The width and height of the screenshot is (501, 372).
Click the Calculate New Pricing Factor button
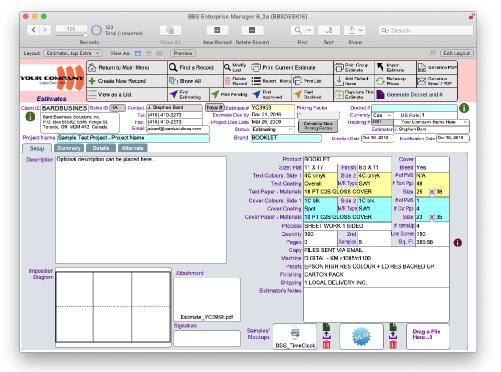318,126
